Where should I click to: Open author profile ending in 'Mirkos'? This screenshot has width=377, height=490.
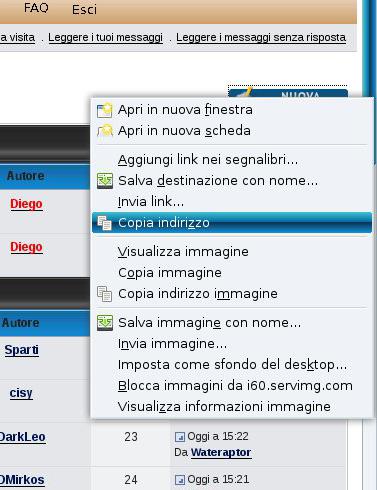[22, 480]
